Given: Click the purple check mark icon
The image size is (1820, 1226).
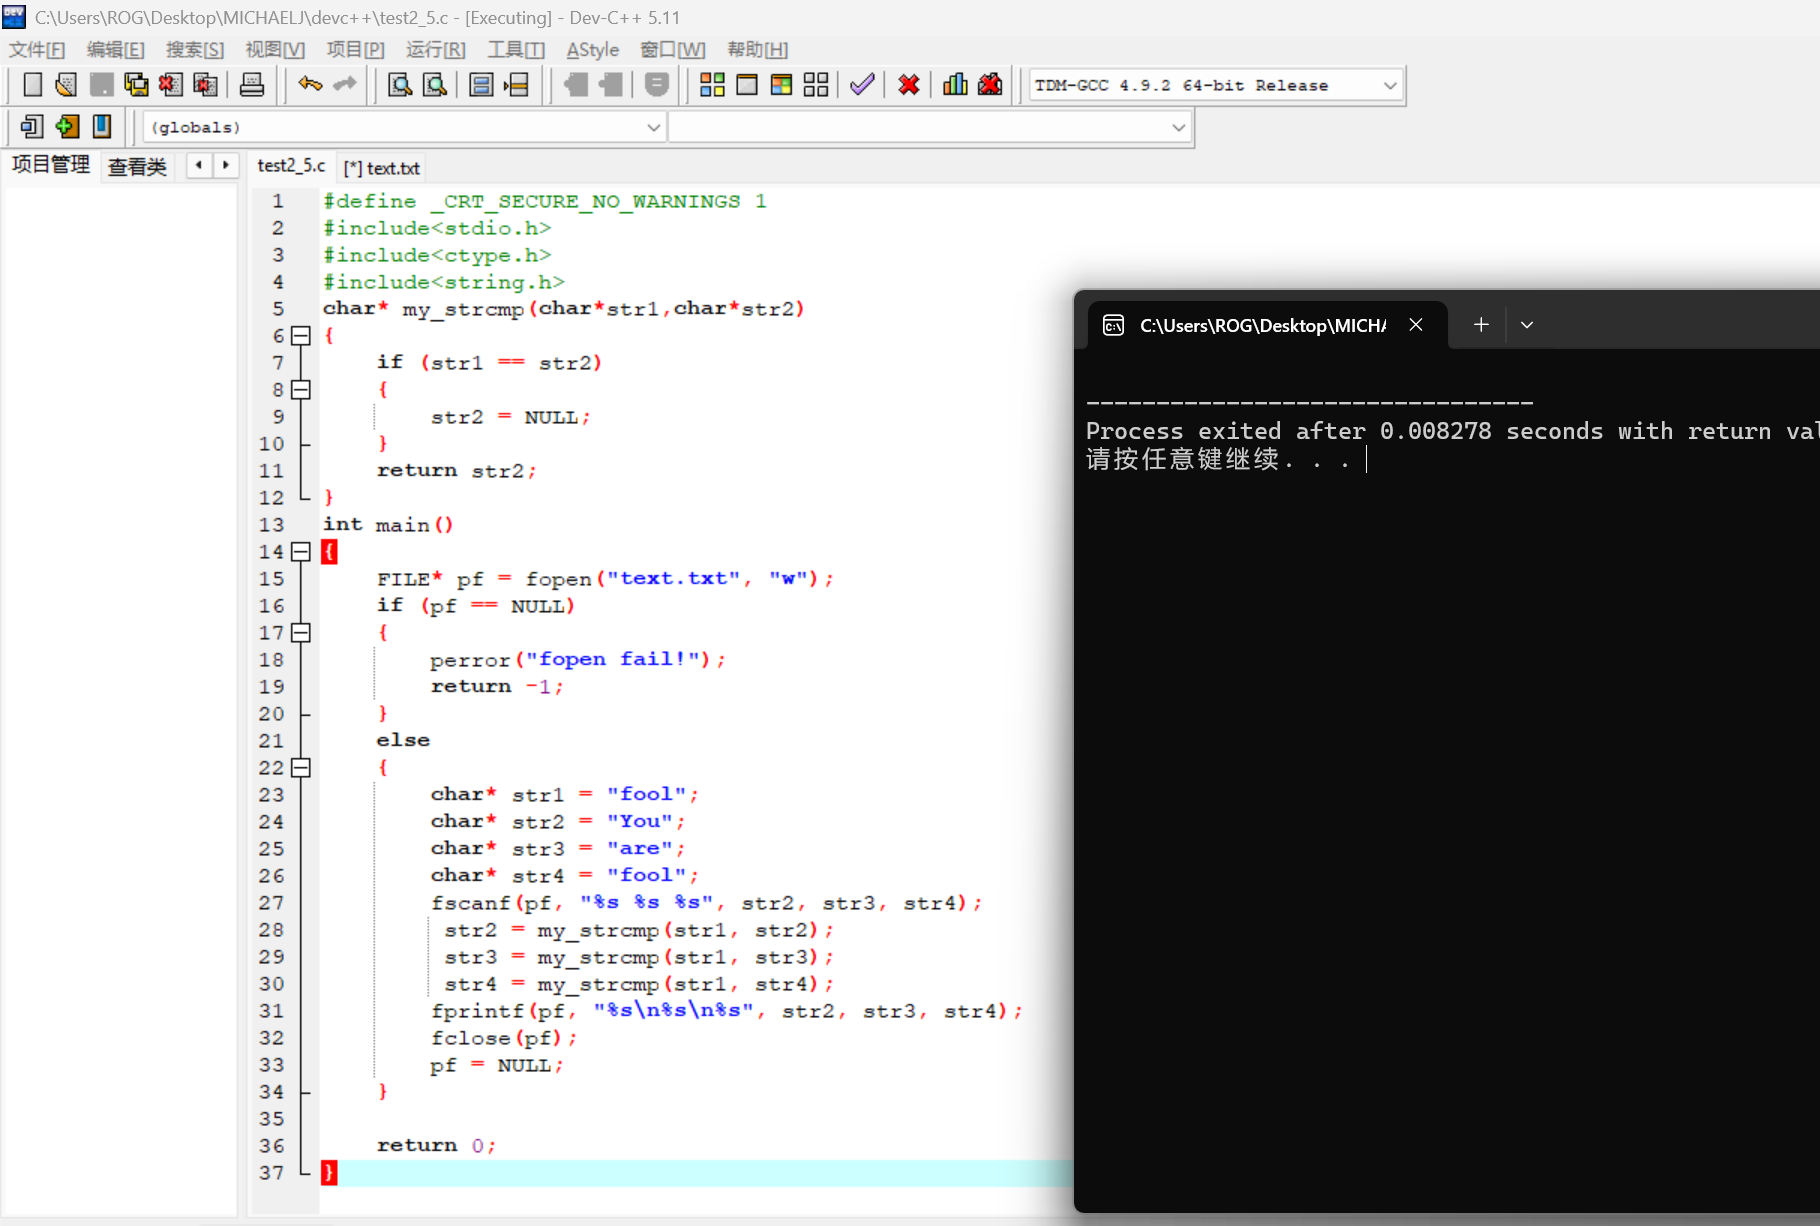Looking at the screenshot, I should [x=862, y=85].
